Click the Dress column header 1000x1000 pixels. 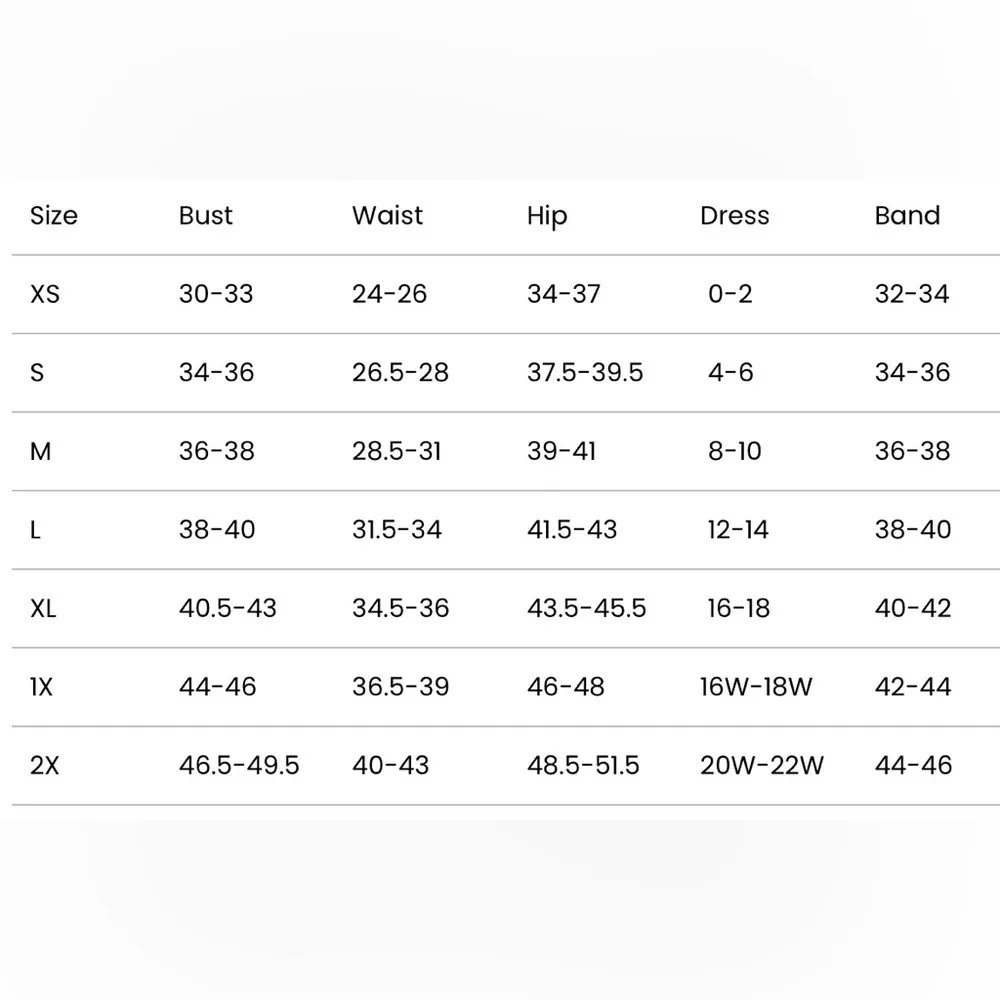click(735, 216)
